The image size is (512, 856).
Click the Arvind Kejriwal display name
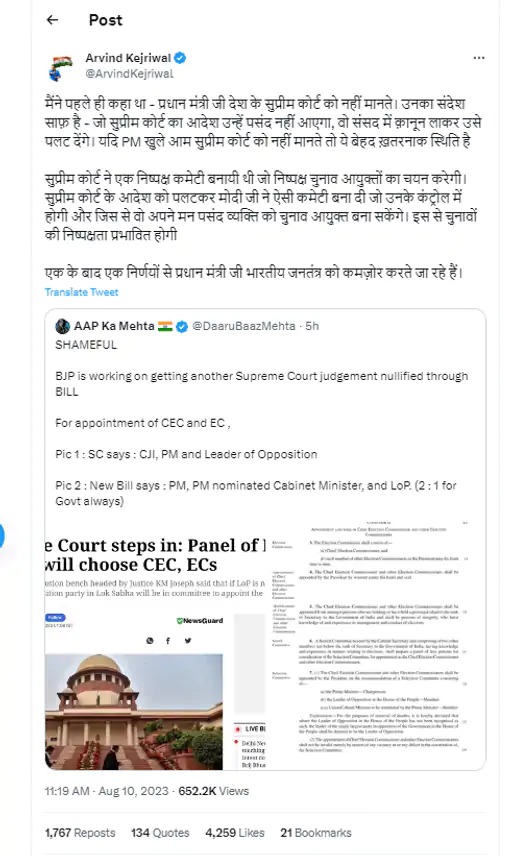click(128, 58)
